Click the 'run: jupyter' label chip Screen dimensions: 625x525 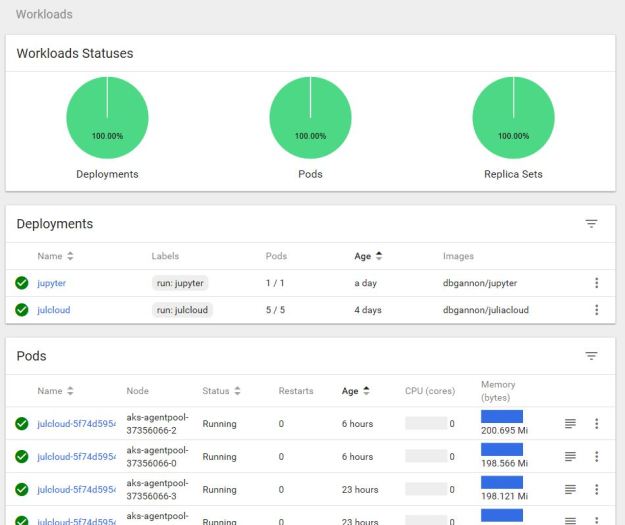click(x=179, y=283)
